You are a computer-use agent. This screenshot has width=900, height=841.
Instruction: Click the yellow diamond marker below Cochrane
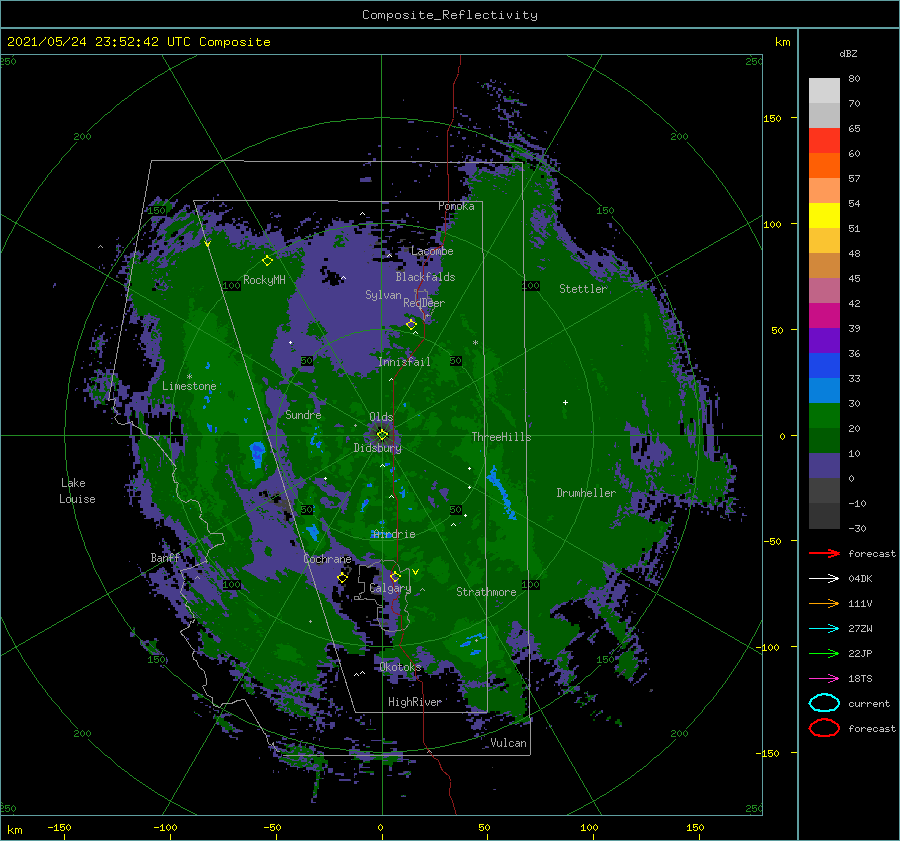pyautogui.click(x=342, y=578)
